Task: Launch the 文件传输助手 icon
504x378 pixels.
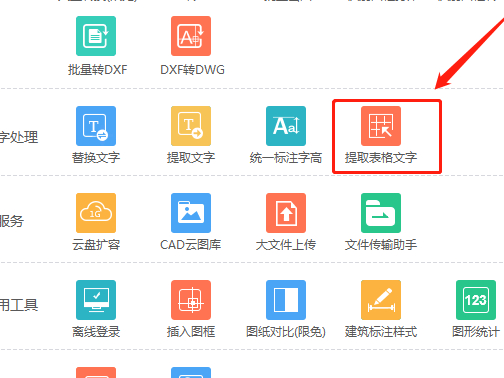Action: tap(381, 213)
